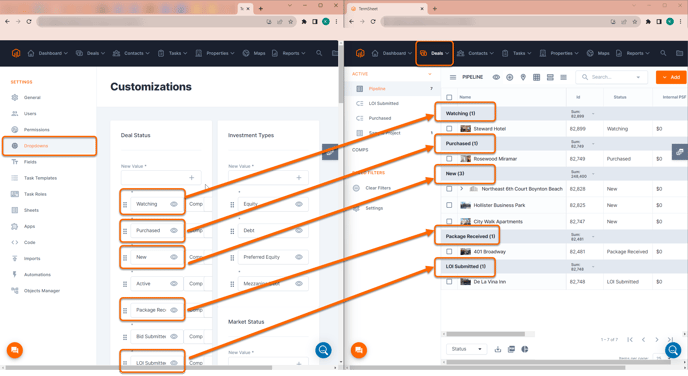Open the Deals menu in right navbar

point(434,53)
